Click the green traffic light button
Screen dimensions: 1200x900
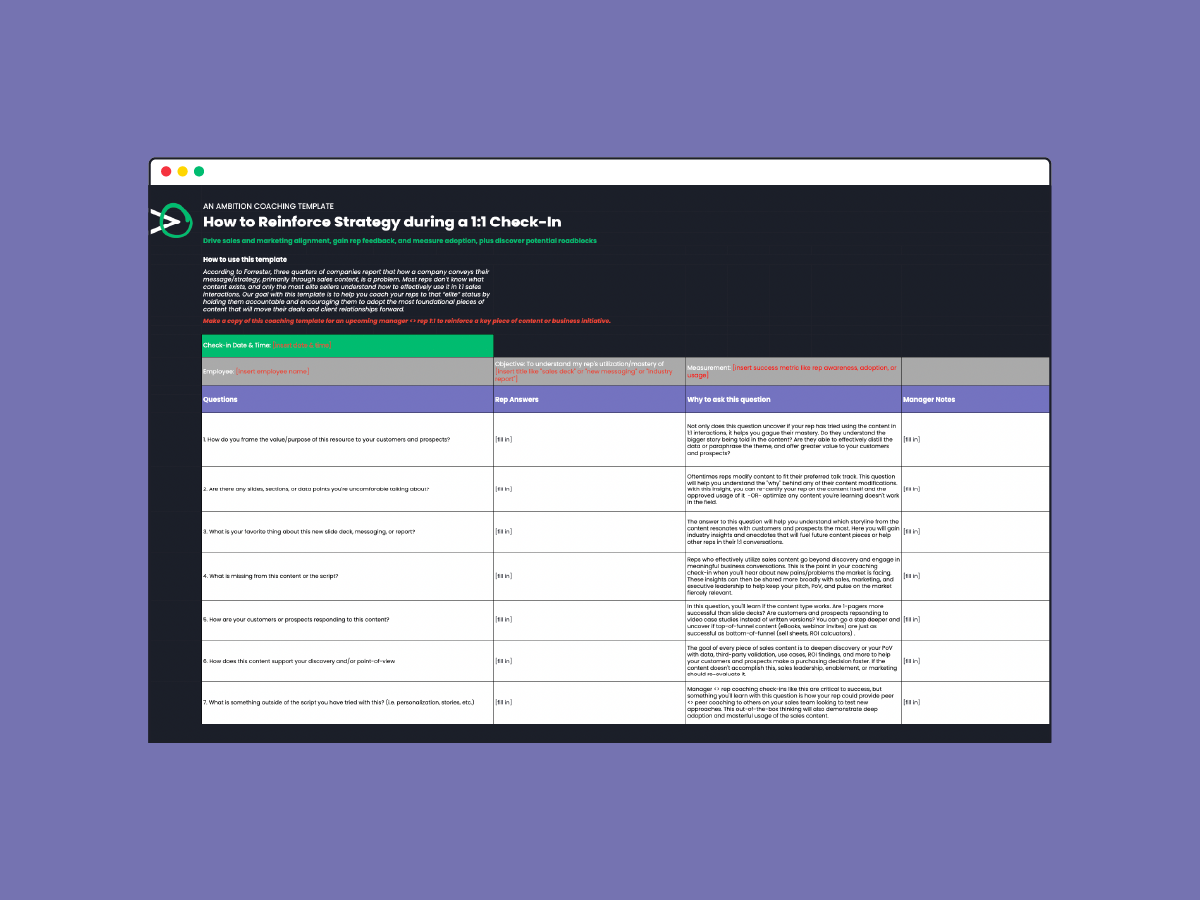197,171
